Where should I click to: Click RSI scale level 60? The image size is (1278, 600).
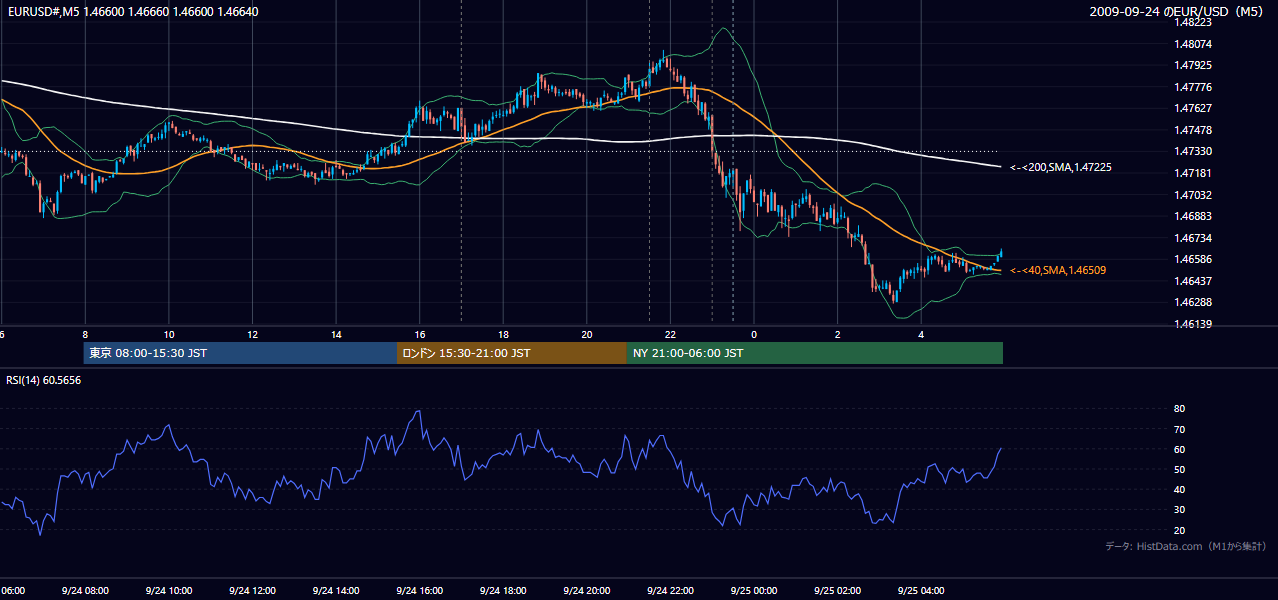[x=1179, y=449]
